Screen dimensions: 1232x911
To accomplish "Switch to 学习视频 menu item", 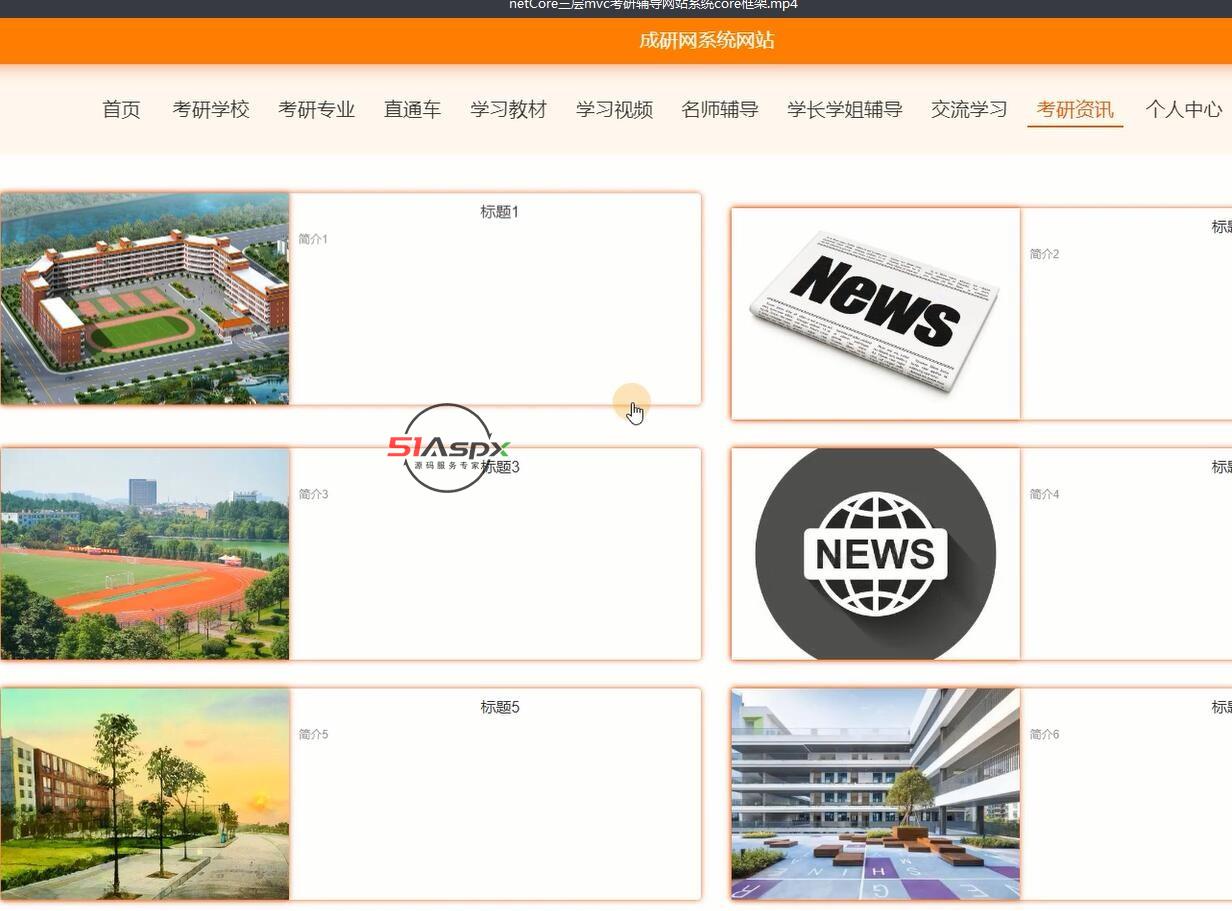I will pos(614,110).
